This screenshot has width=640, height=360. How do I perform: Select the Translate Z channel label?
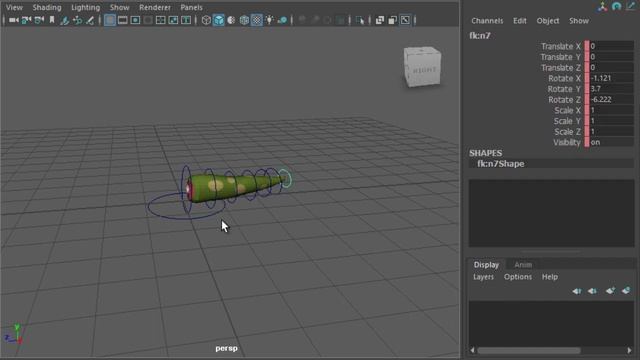point(560,67)
